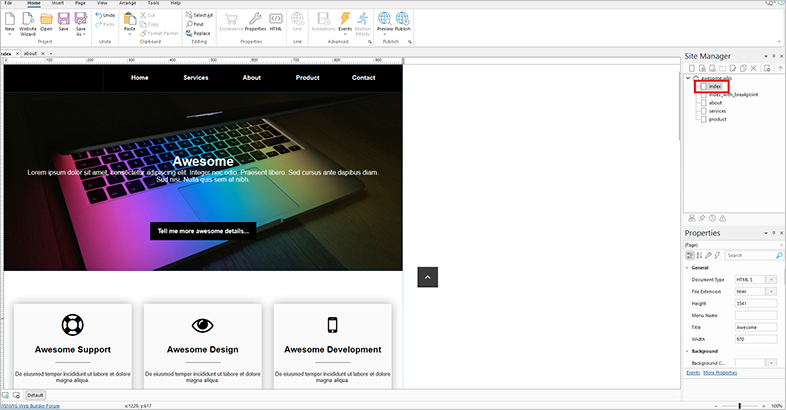
Task: Open the File menu
Action: point(8,3)
